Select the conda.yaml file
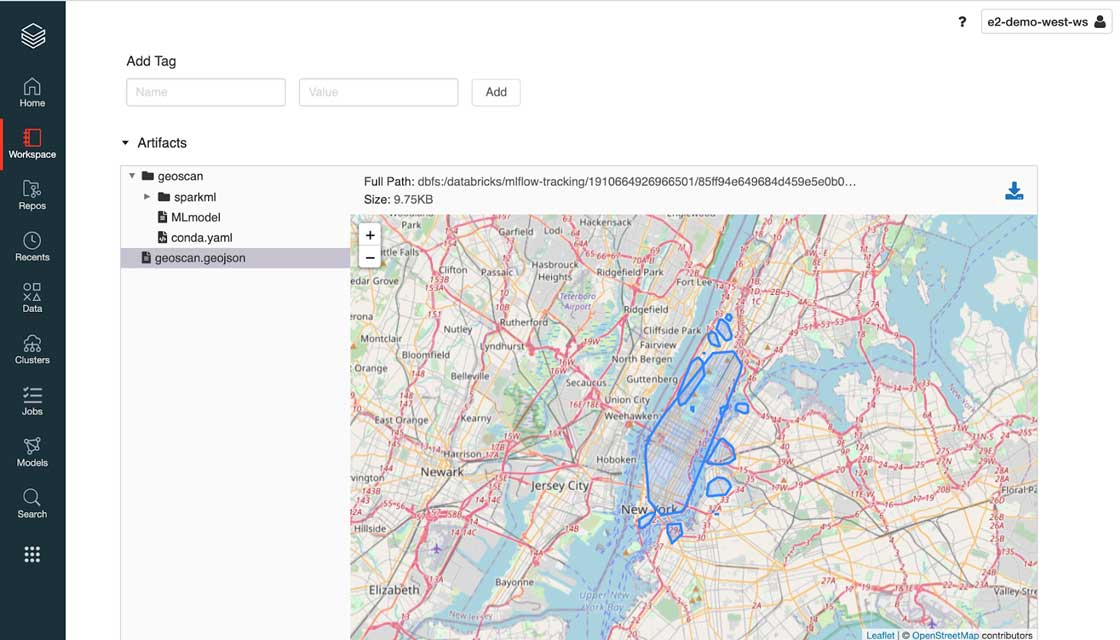This screenshot has width=1120, height=640. pos(201,238)
